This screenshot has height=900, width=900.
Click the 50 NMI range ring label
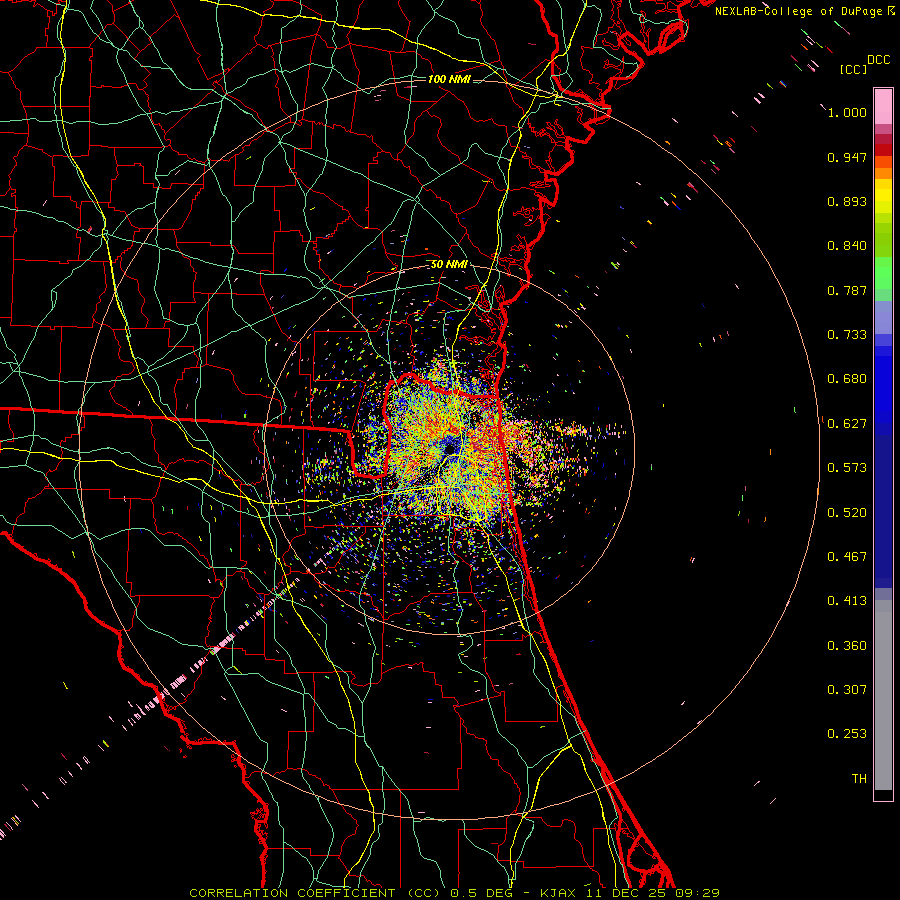coord(449,265)
